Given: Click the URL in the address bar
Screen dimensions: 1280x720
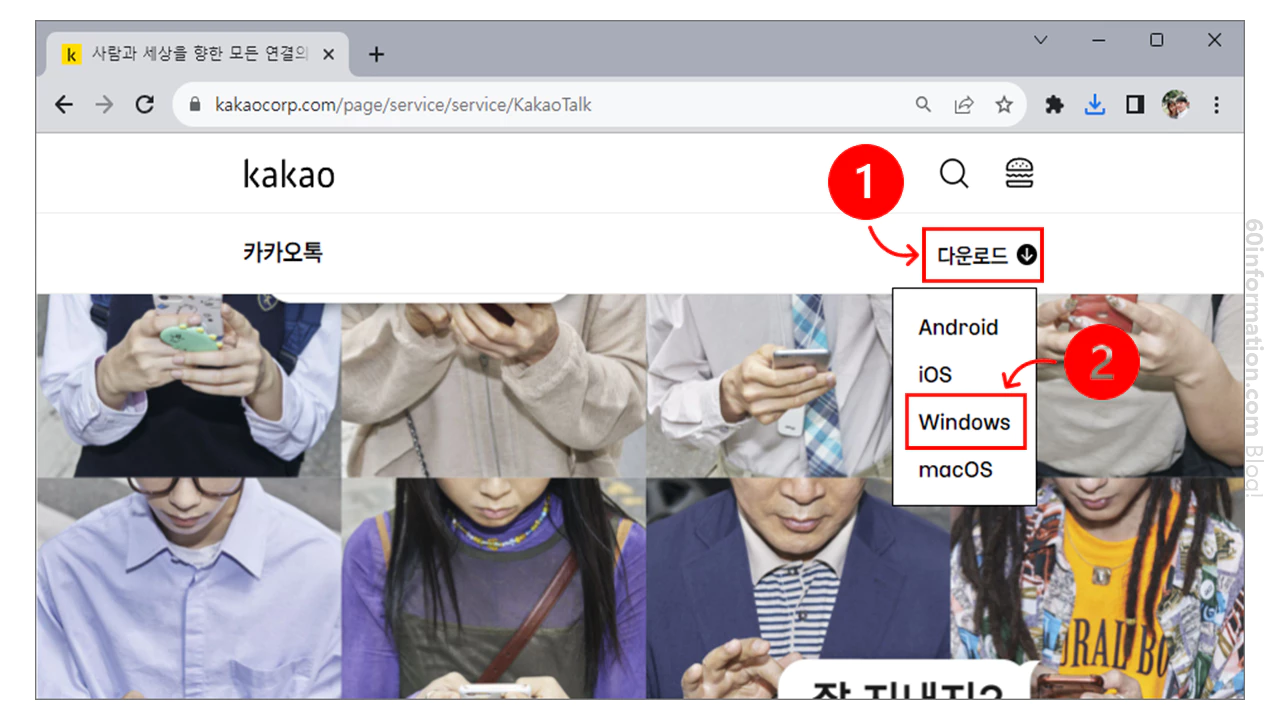Looking at the screenshot, I should 403,105.
